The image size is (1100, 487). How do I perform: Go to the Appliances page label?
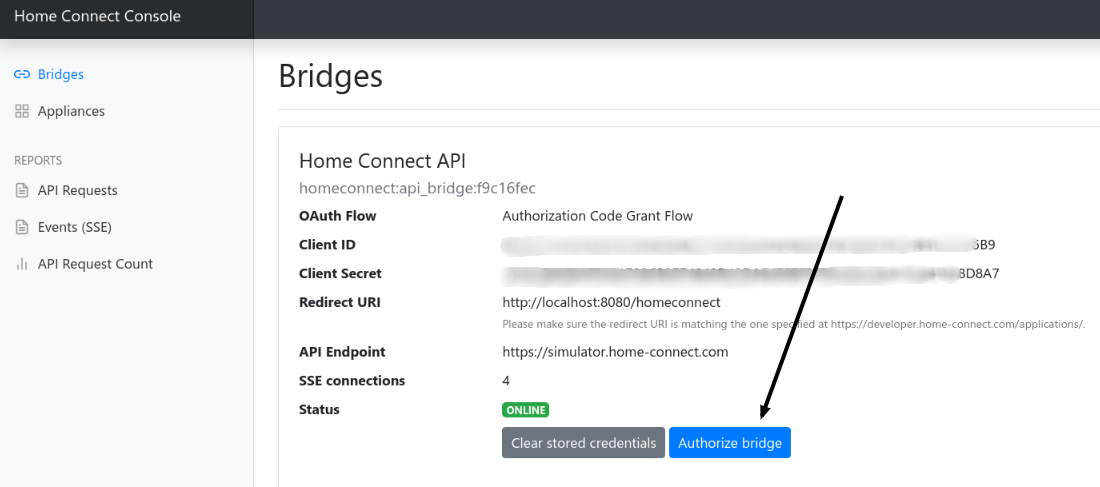71,112
